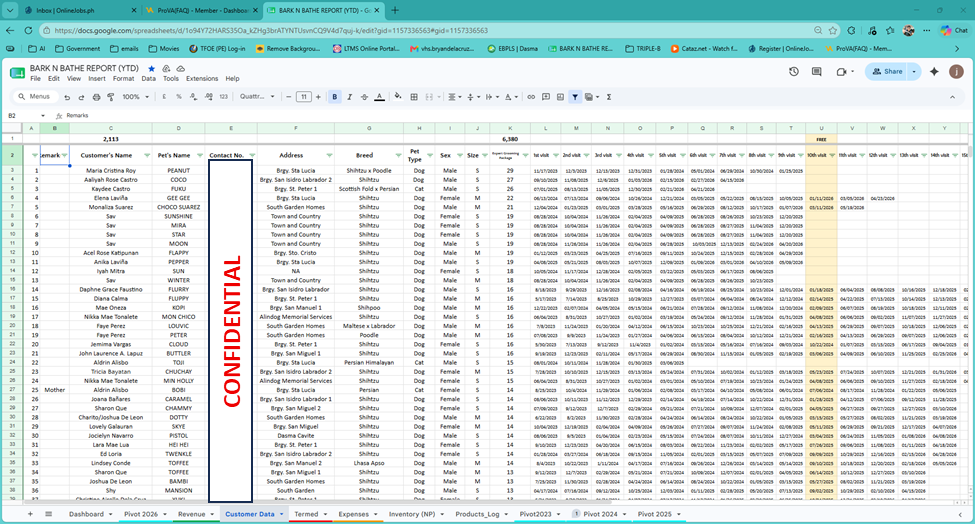975x524 pixels.
Task: Open Functions sigma icon
Action: [609, 97]
